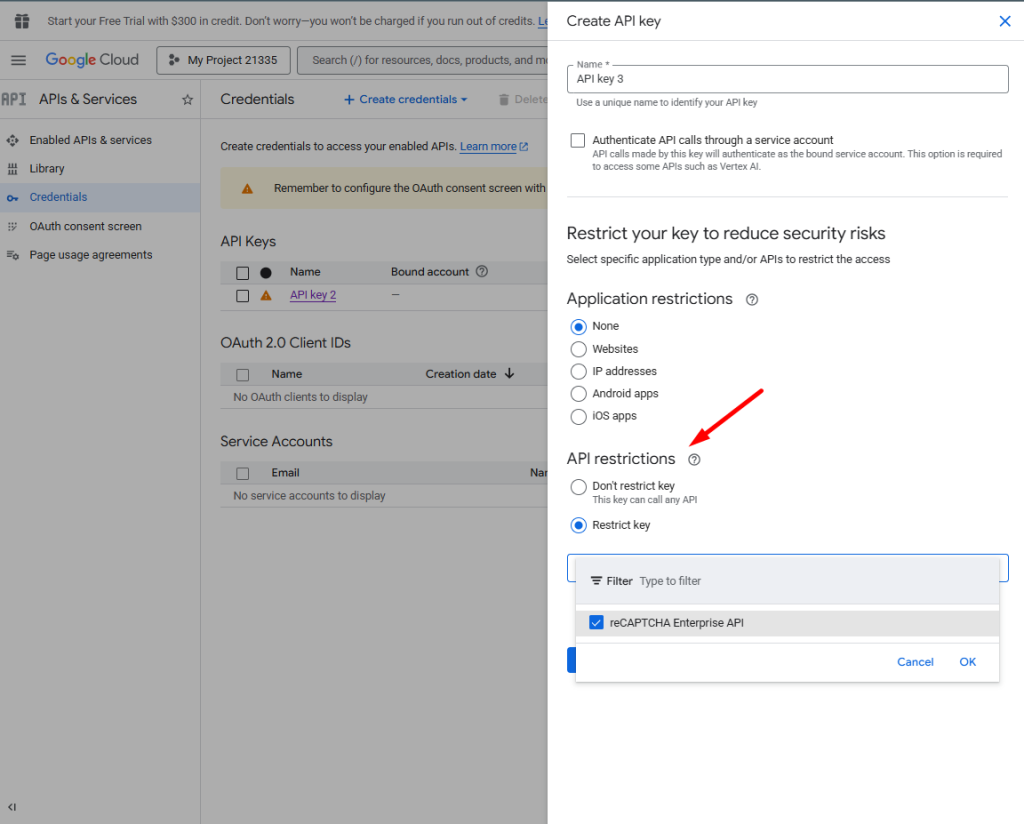The image size is (1024, 824).
Task: Select the Websites application restriction
Action: pos(579,349)
